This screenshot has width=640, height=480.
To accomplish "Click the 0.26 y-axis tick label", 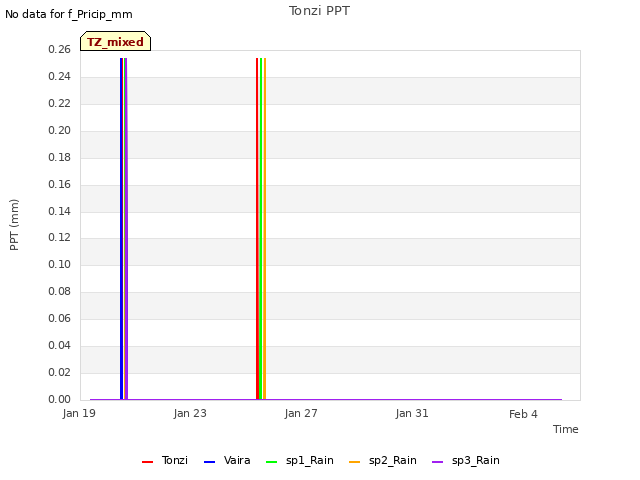I will click(x=60, y=49).
